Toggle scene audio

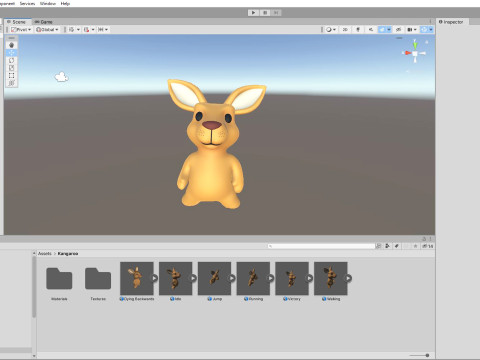pyautogui.click(x=371, y=30)
